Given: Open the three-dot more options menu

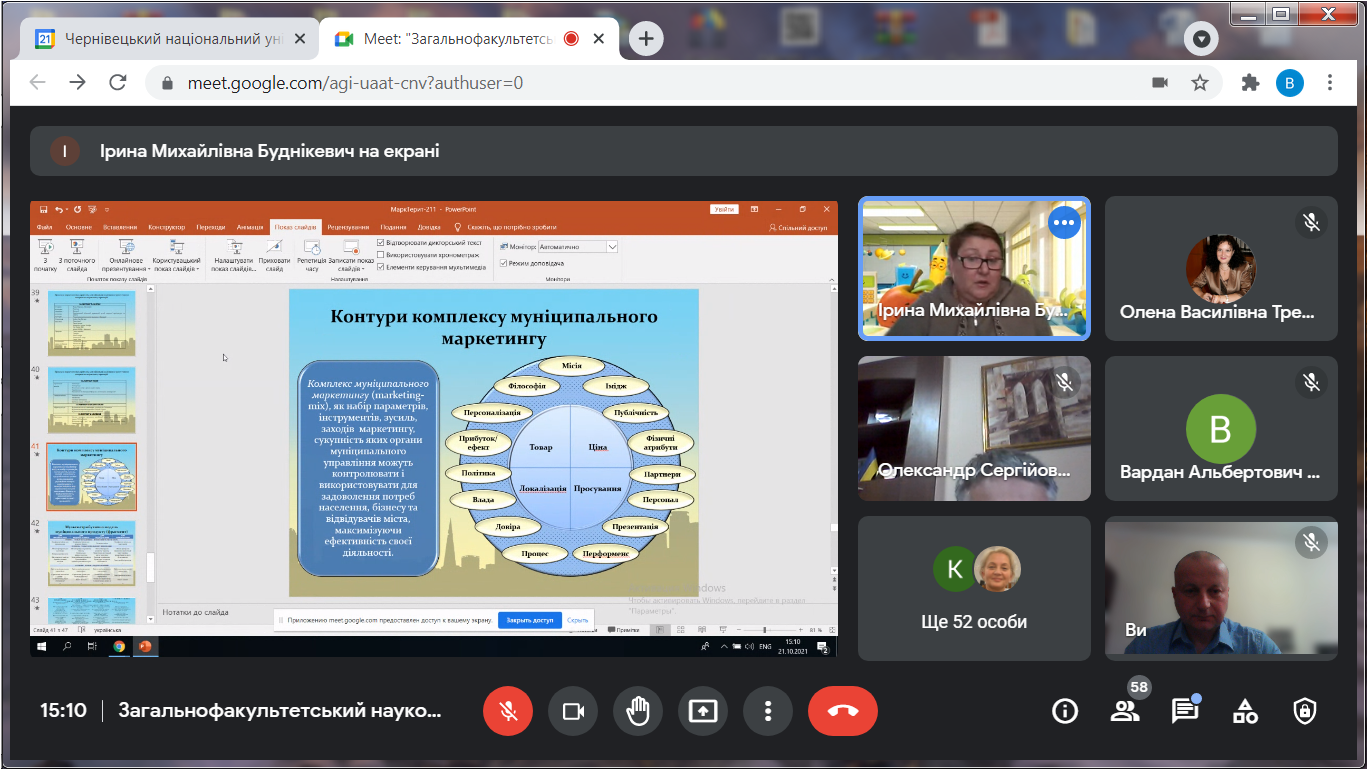Looking at the screenshot, I should (768, 711).
